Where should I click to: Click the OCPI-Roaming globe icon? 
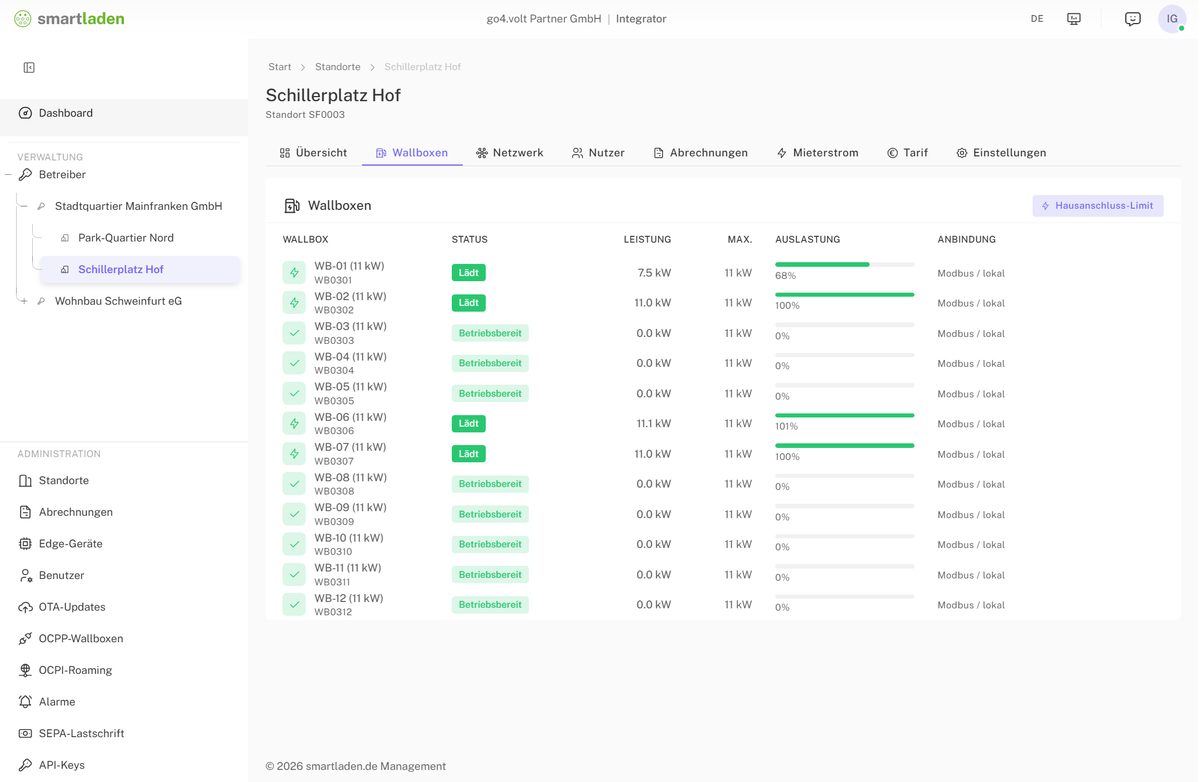(25, 670)
